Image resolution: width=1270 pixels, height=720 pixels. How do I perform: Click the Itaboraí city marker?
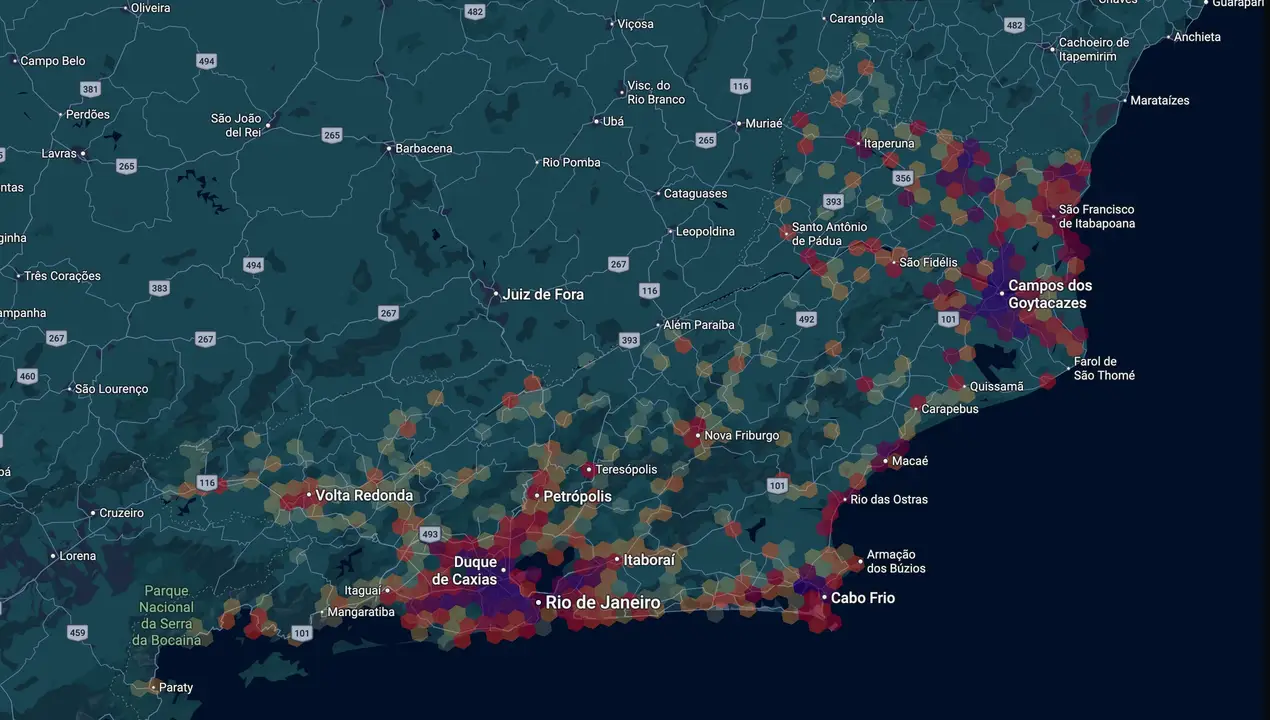(x=617, y=560)
